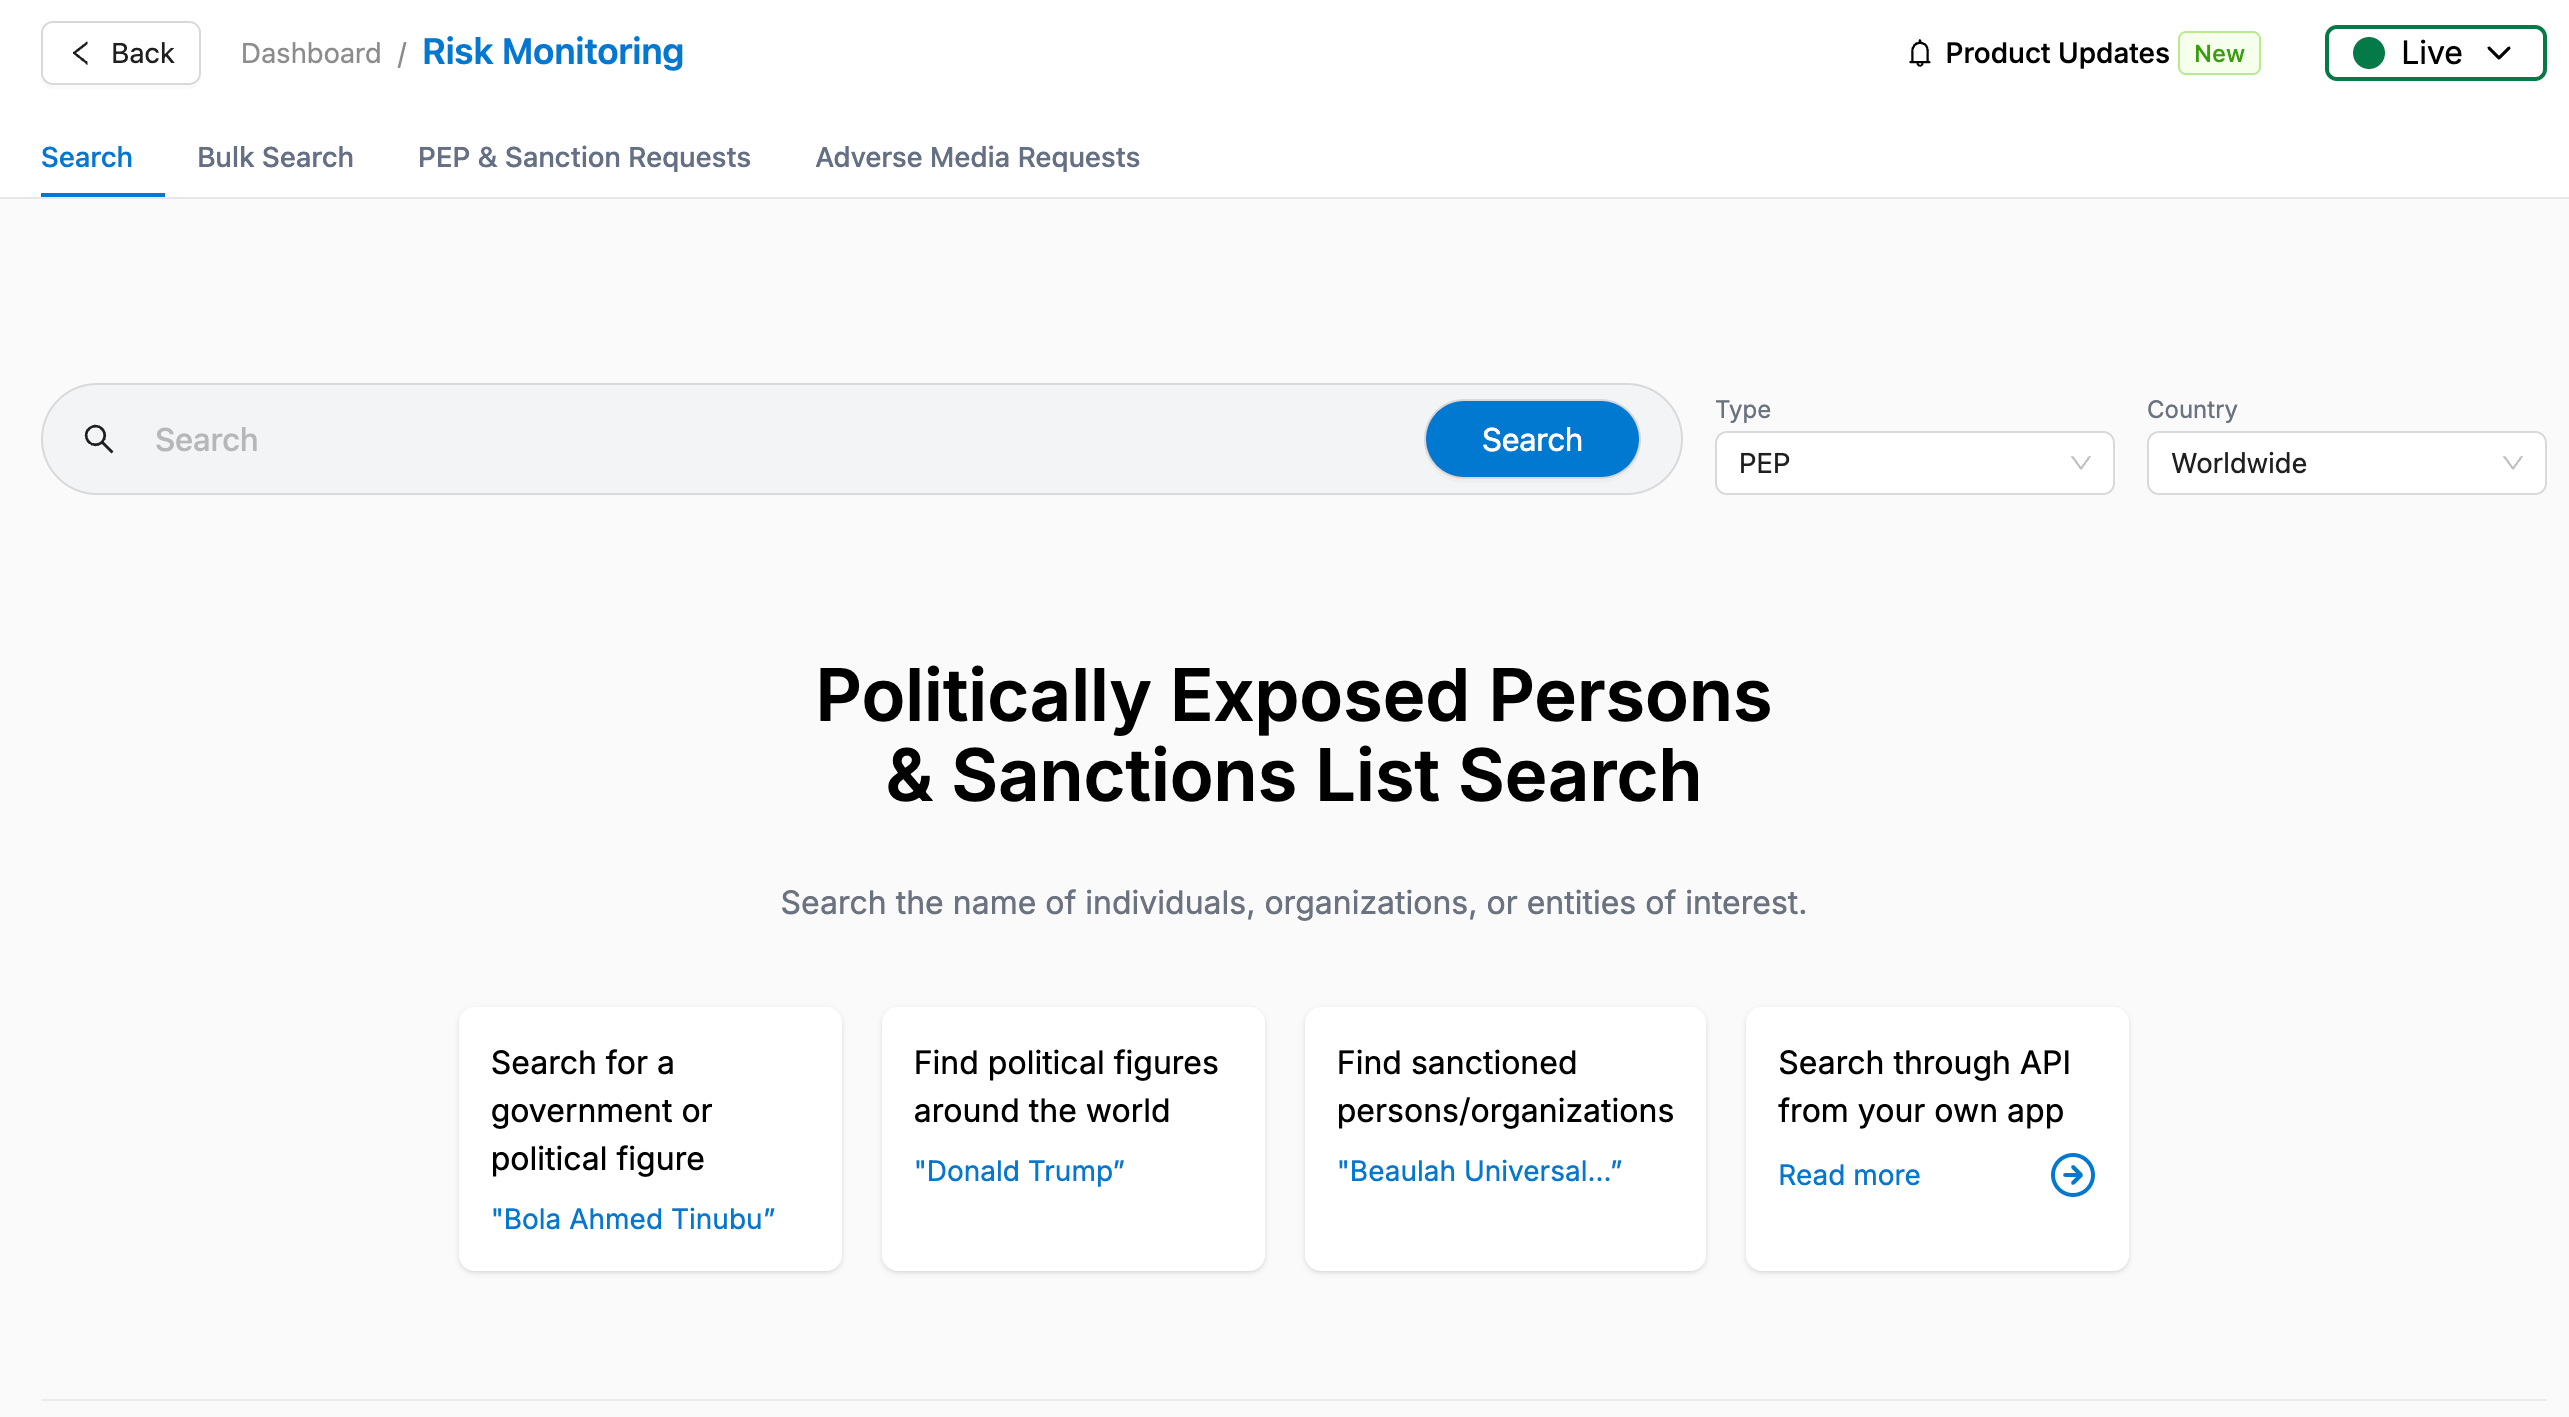The height and width of the screenshot is (1417, 2569).
Task: Open the Adverse Media Requests tab
Action: 977,157
